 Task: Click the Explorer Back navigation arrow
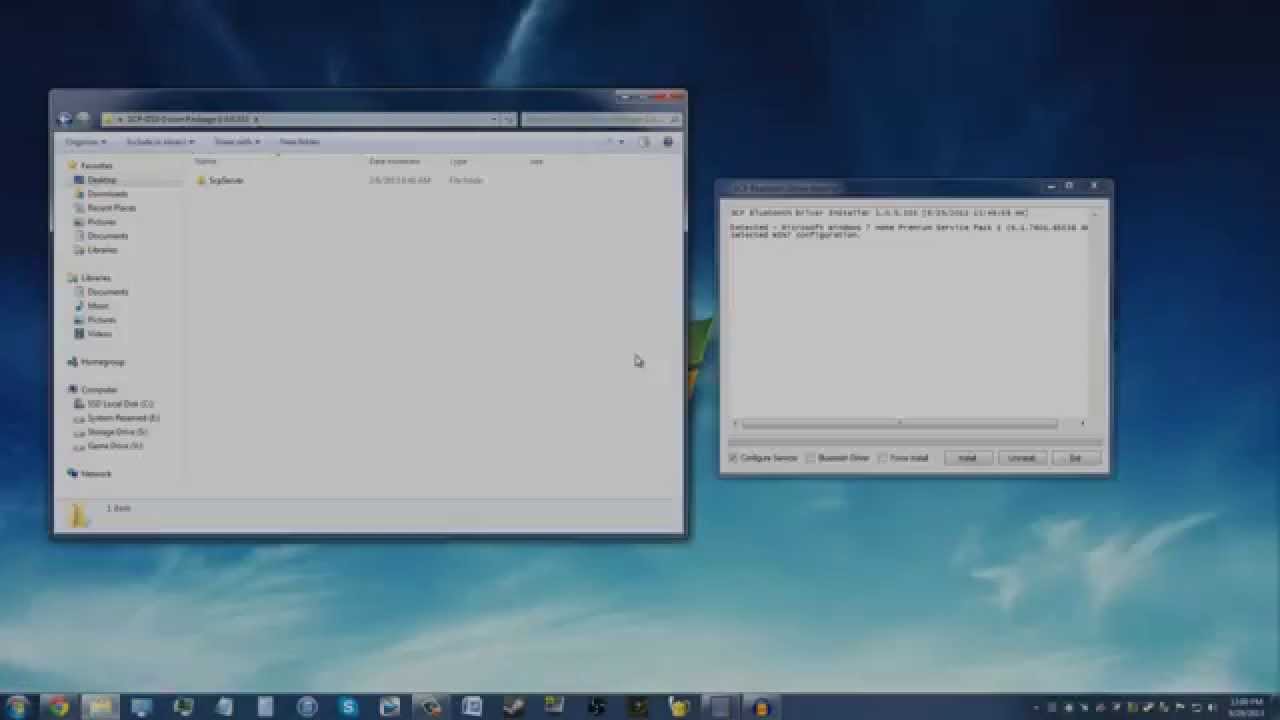66,119
